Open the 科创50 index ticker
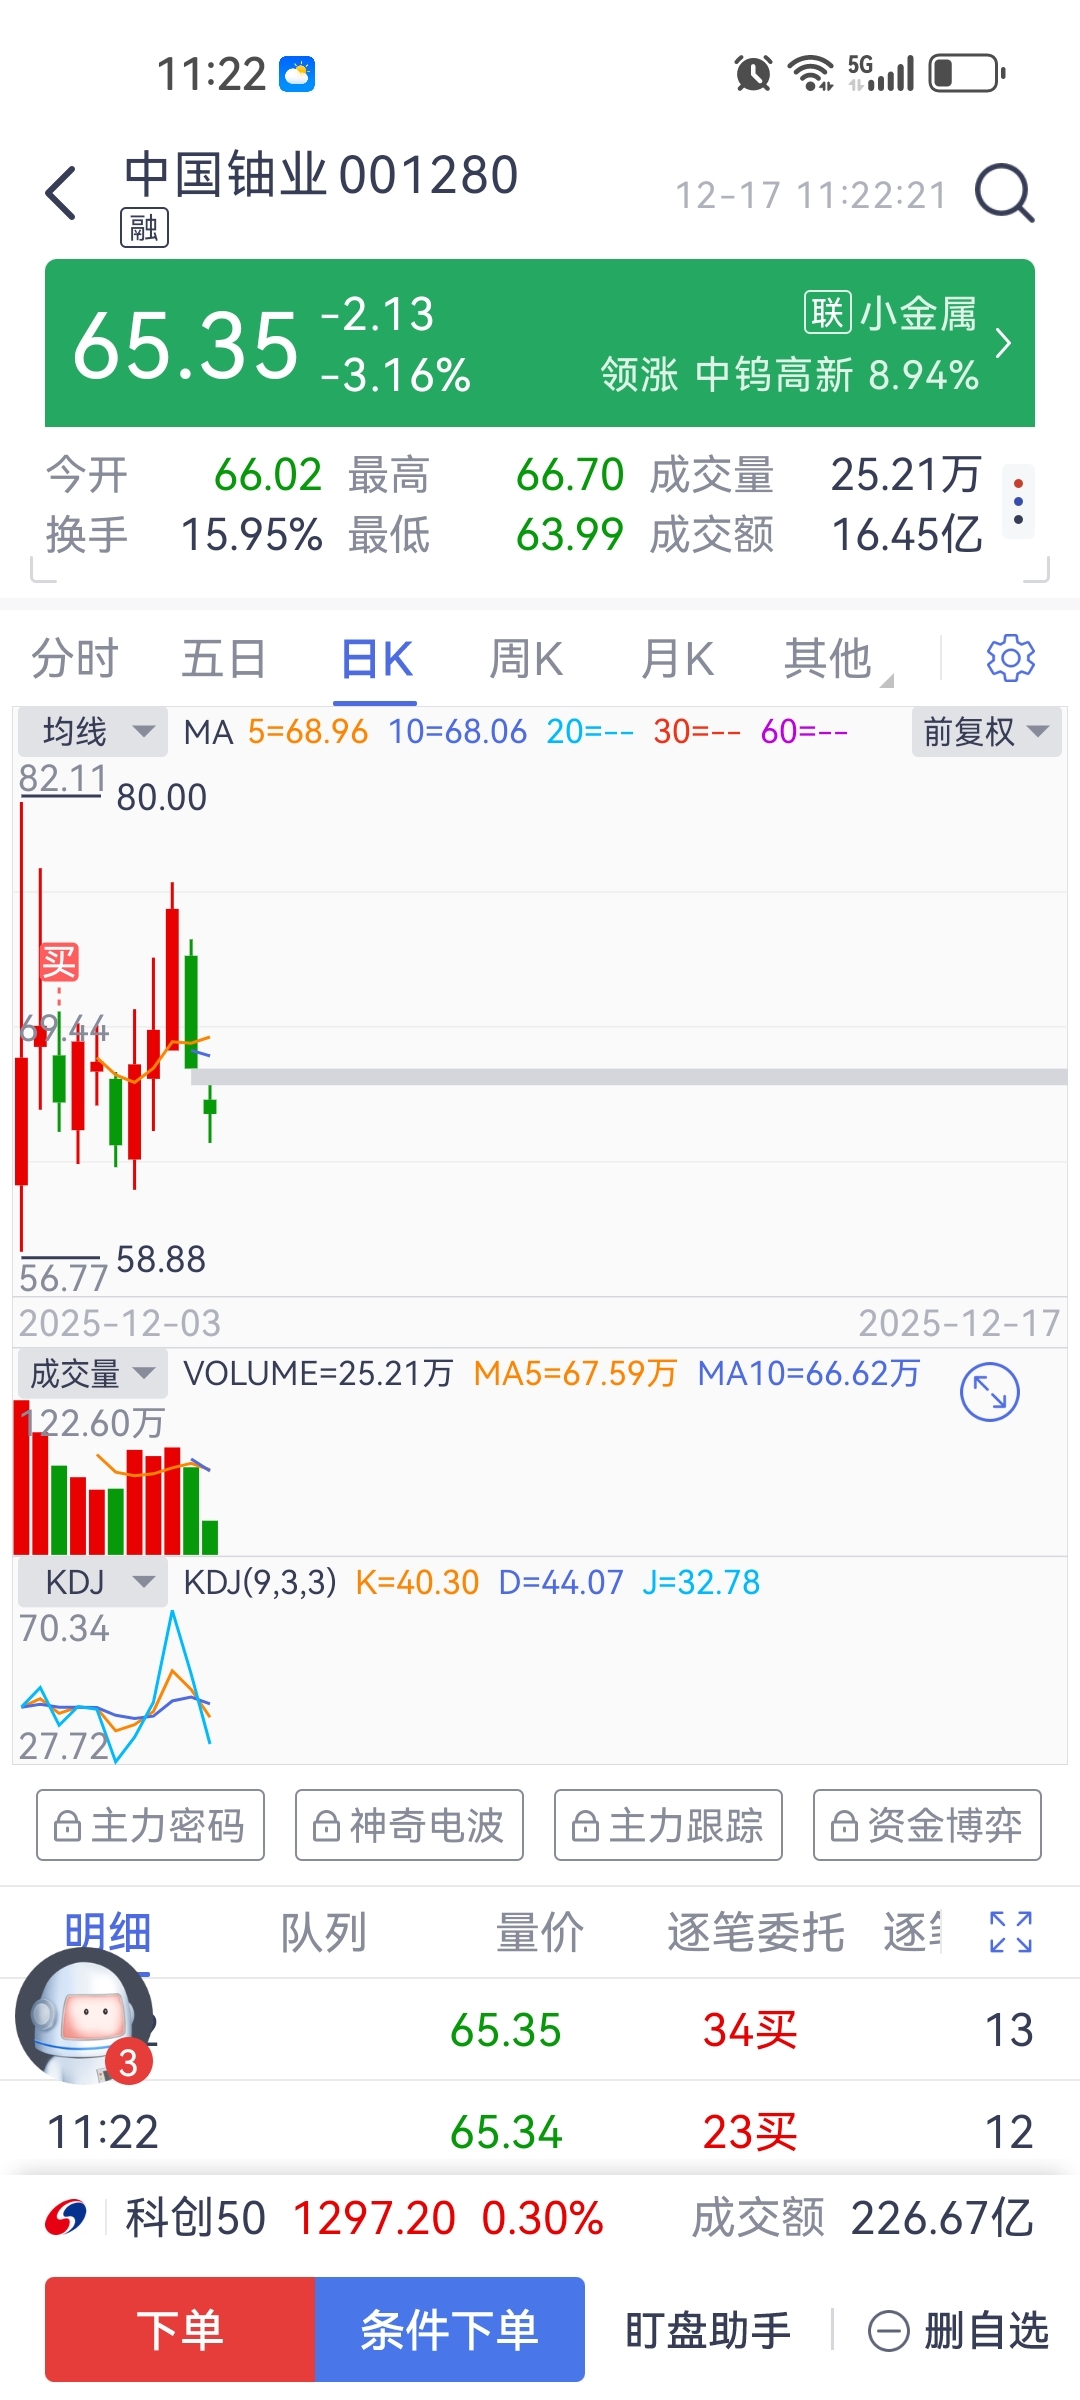The height and width of the screenshot is (2400, 1080). click(x=540, y=2218)
